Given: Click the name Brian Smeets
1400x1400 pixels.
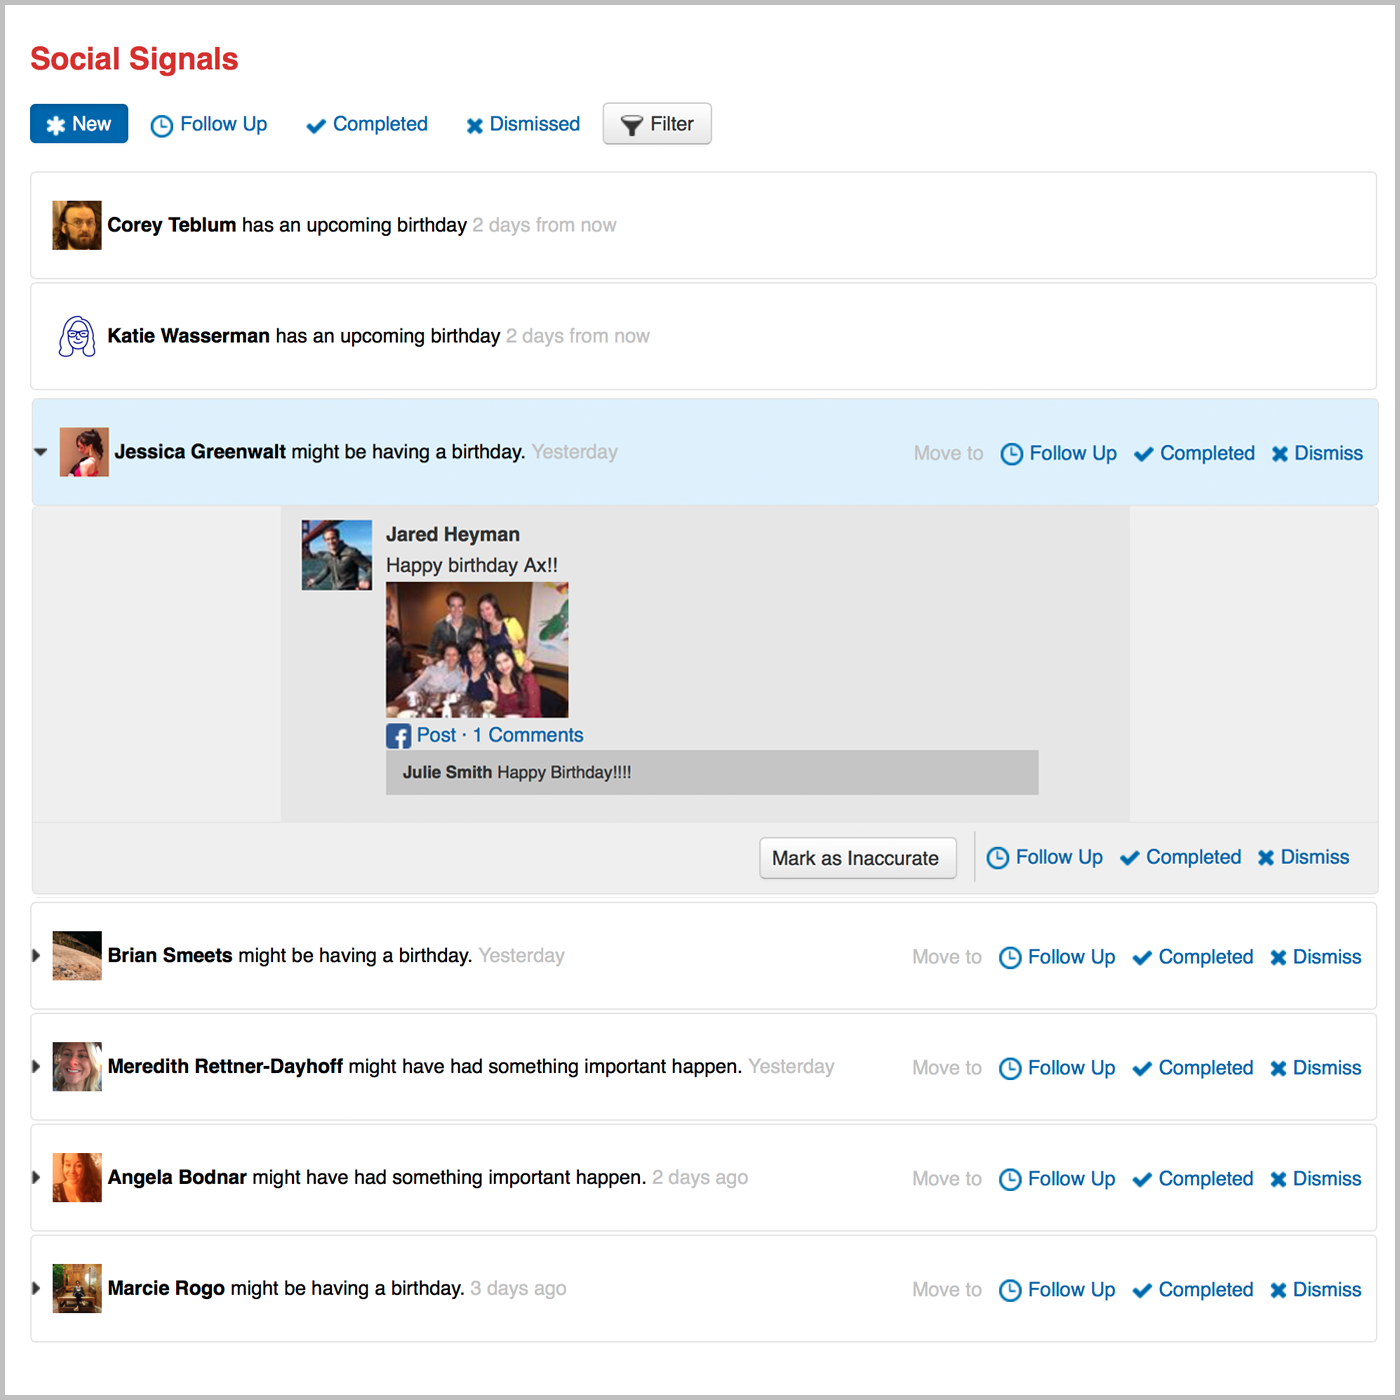Looking at the screenshot, I should pos(170,955).
